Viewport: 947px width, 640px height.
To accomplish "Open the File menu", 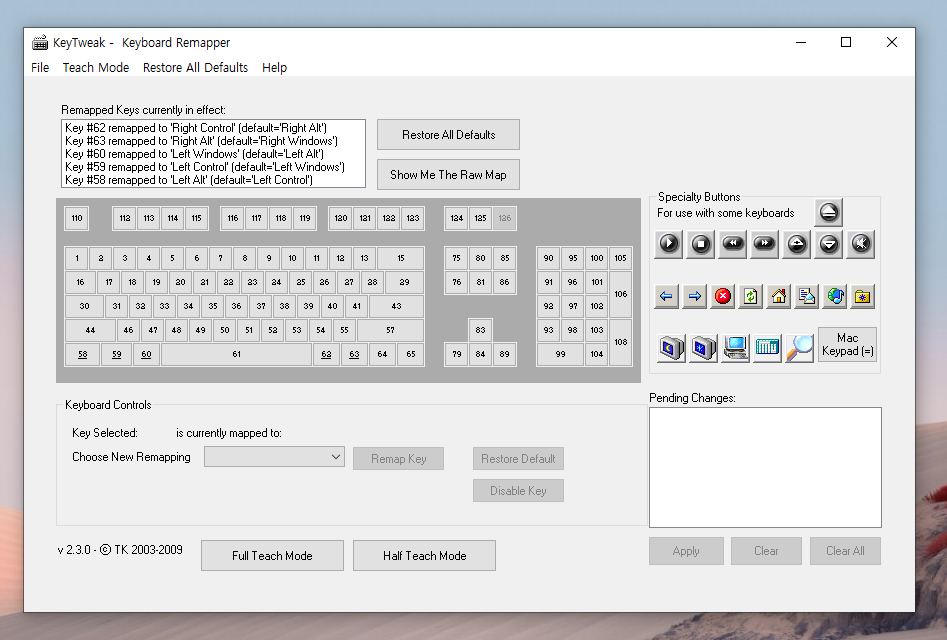I will (40, 68).
